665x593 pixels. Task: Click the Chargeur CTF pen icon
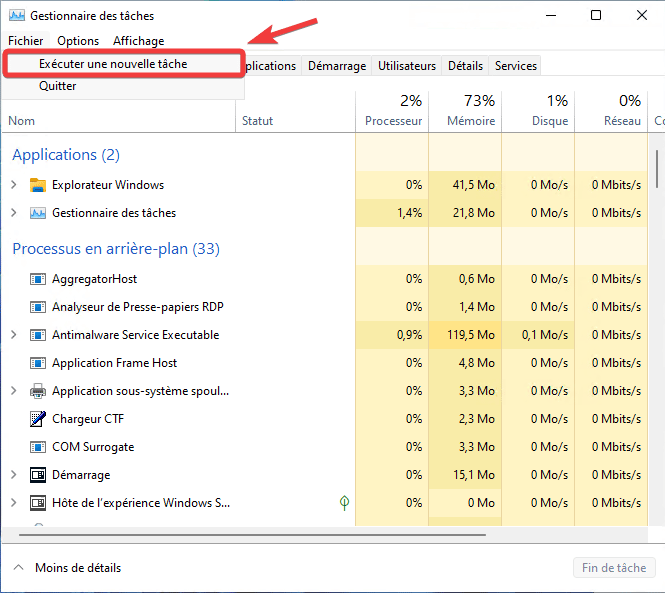coord(38,419)
